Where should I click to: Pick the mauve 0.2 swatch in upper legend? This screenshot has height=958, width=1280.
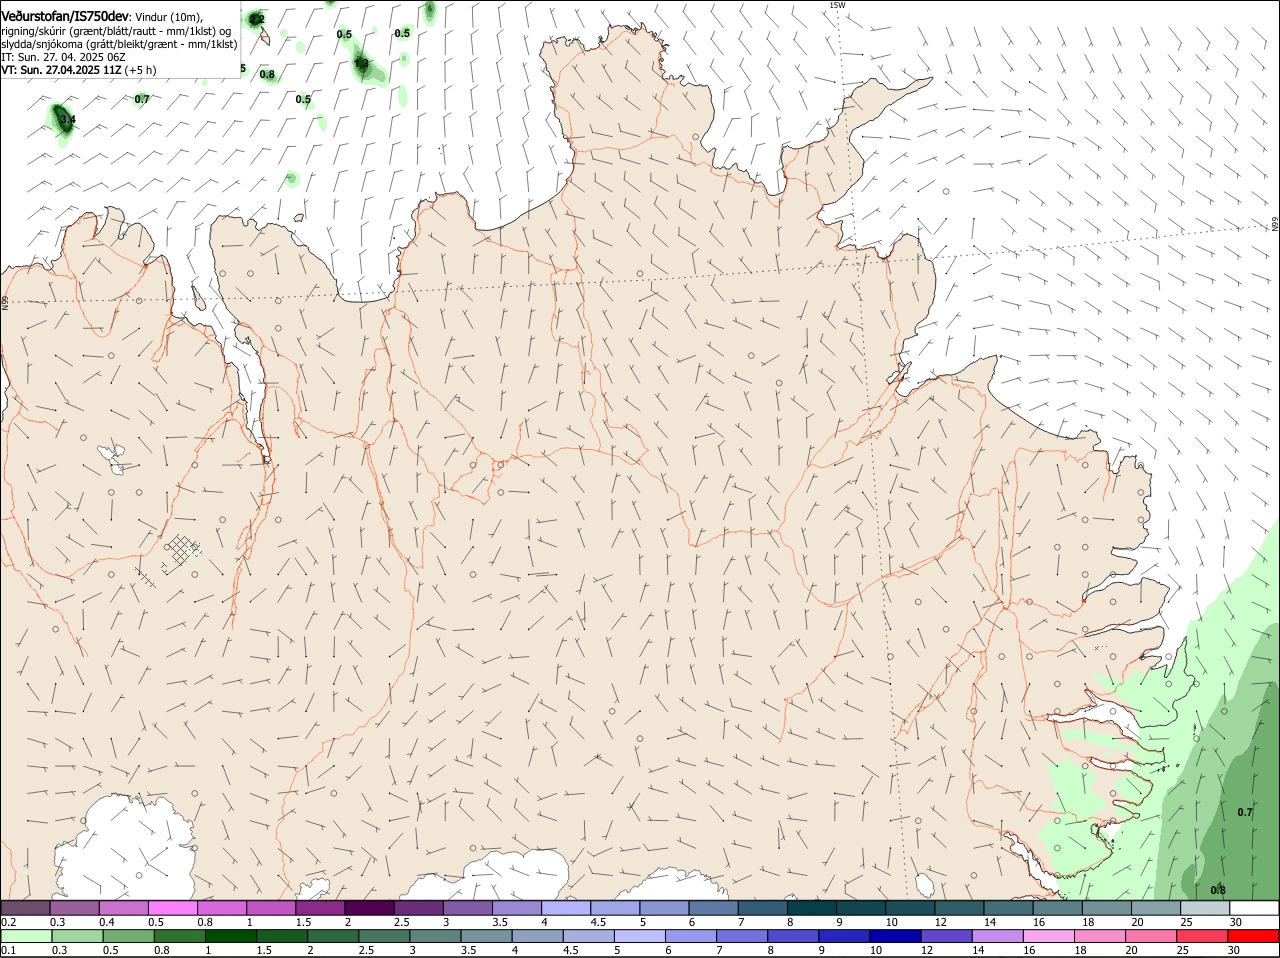point(26,908)
